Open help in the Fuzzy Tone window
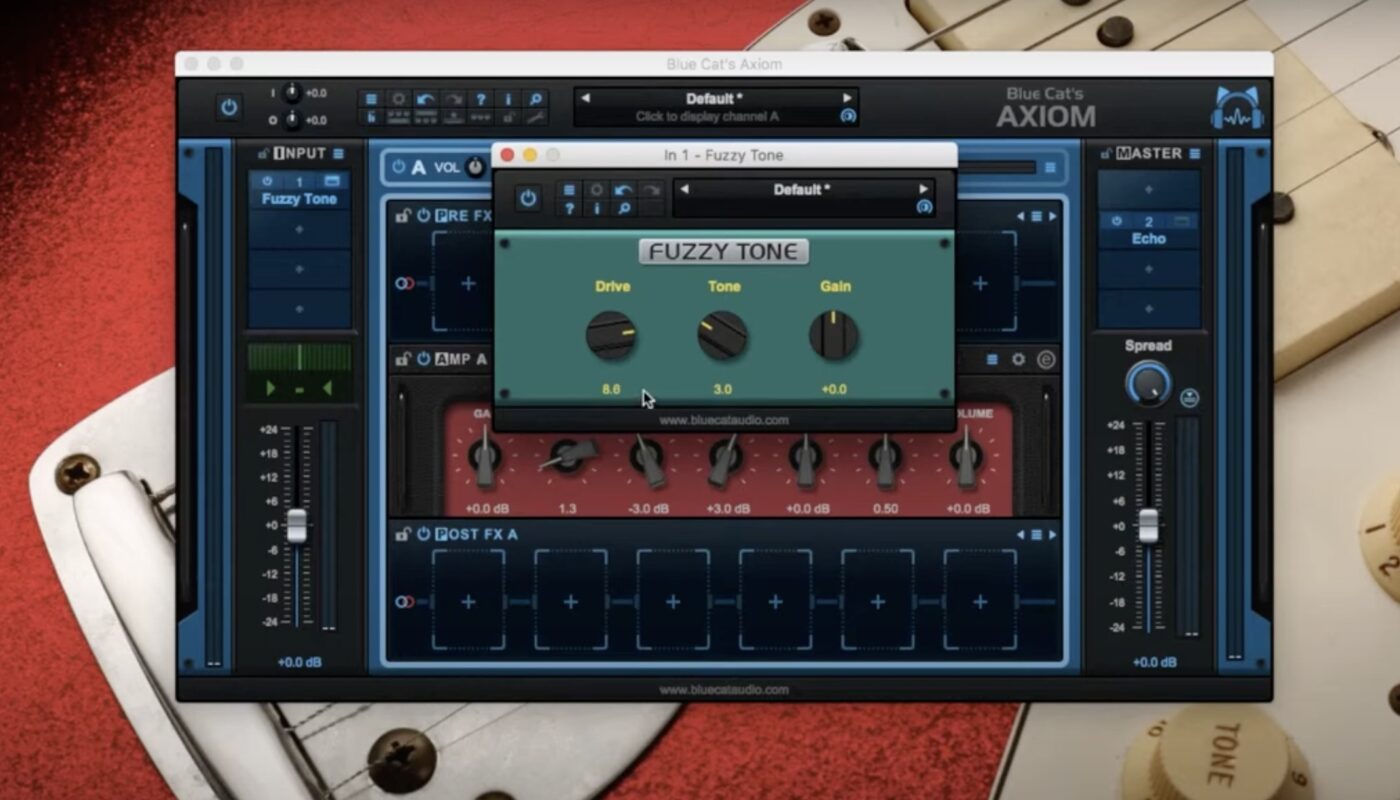Image resolution: width=1400 pixels, height=800 pixels. pos(569,208)
